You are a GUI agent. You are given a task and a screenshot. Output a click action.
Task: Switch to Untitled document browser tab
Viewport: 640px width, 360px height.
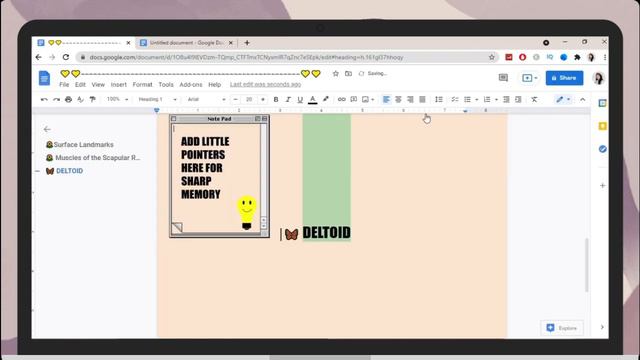click(x=186, y=42)
